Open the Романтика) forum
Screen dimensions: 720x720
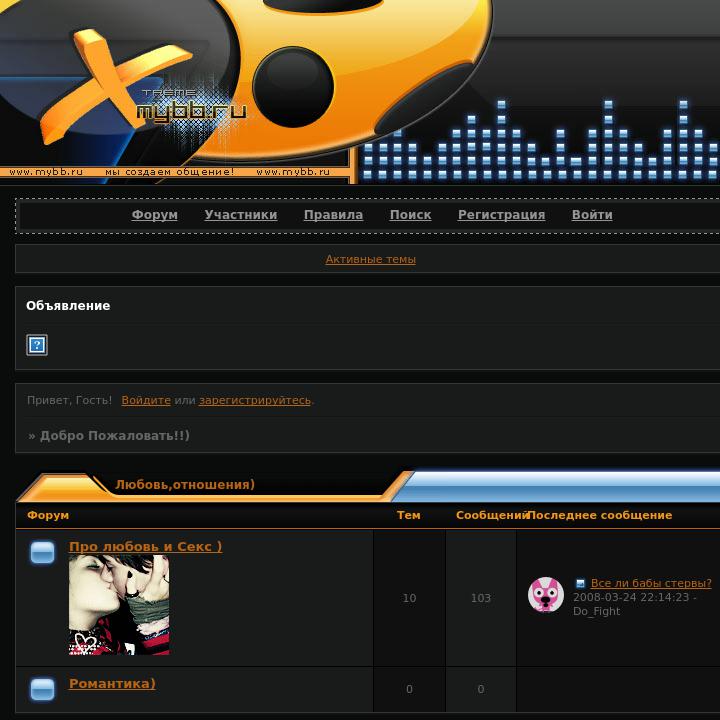(x=112, y=683)
